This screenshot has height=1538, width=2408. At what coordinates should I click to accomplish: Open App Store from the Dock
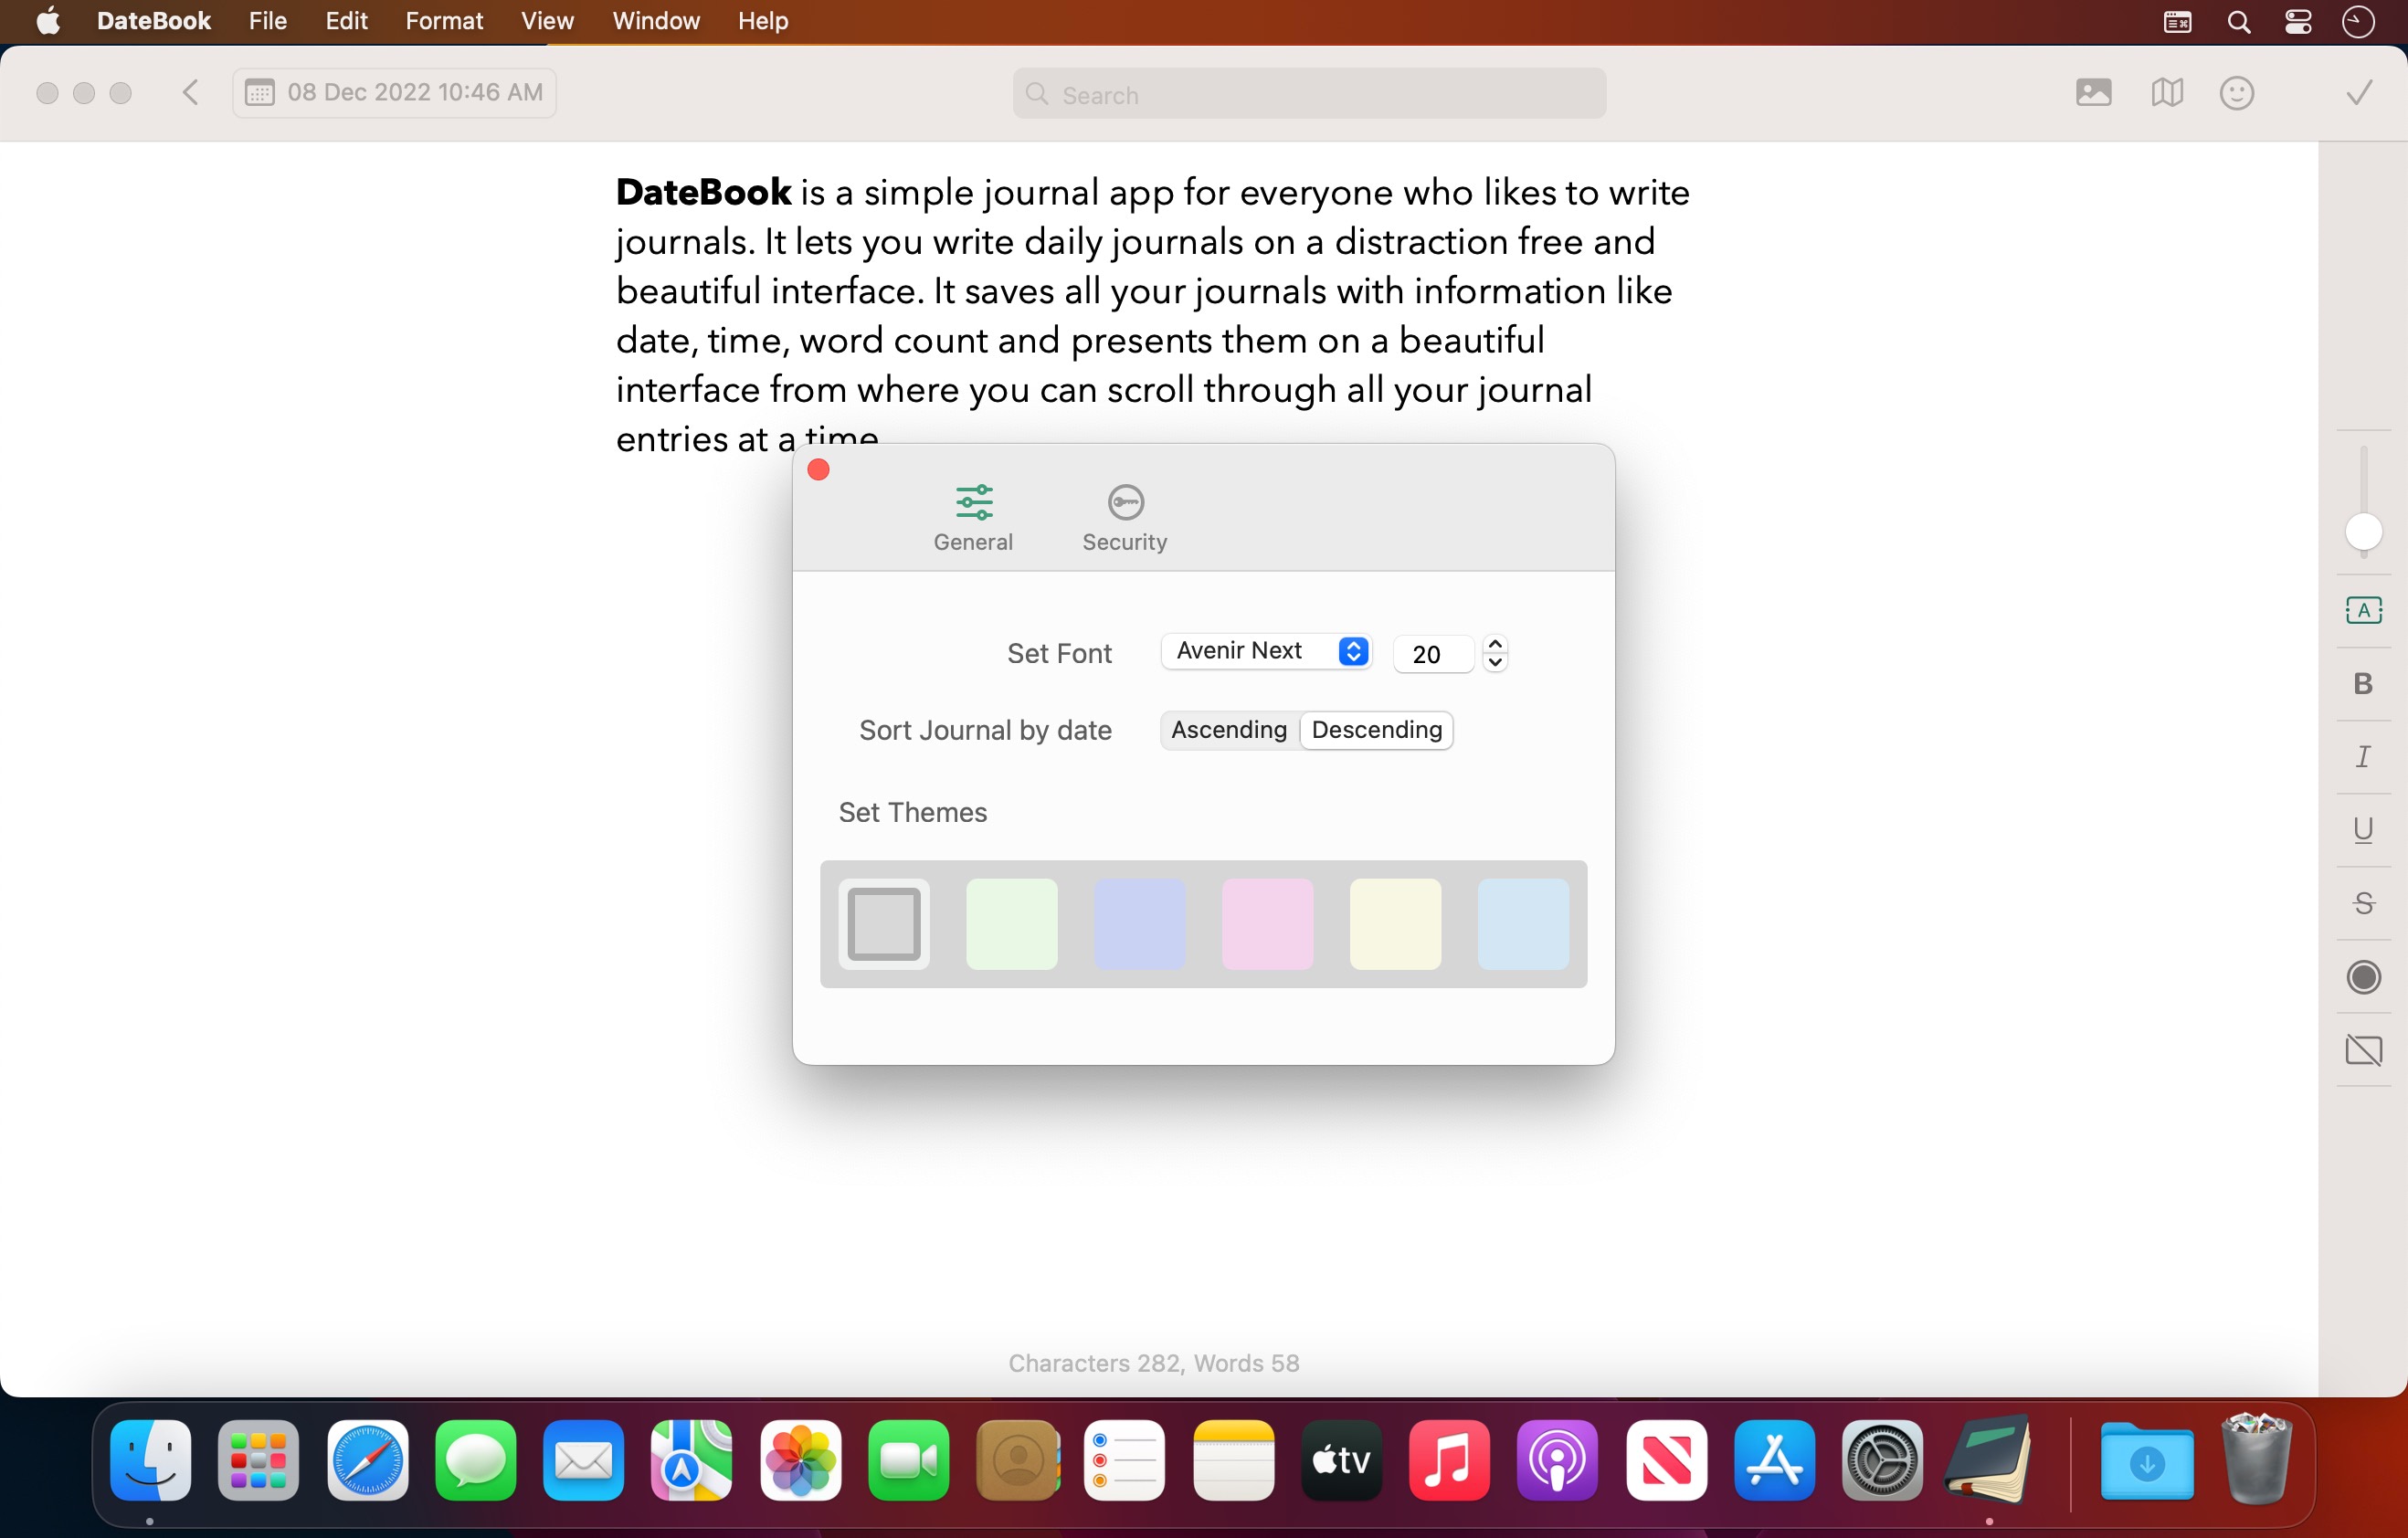pos(1775,1460)
